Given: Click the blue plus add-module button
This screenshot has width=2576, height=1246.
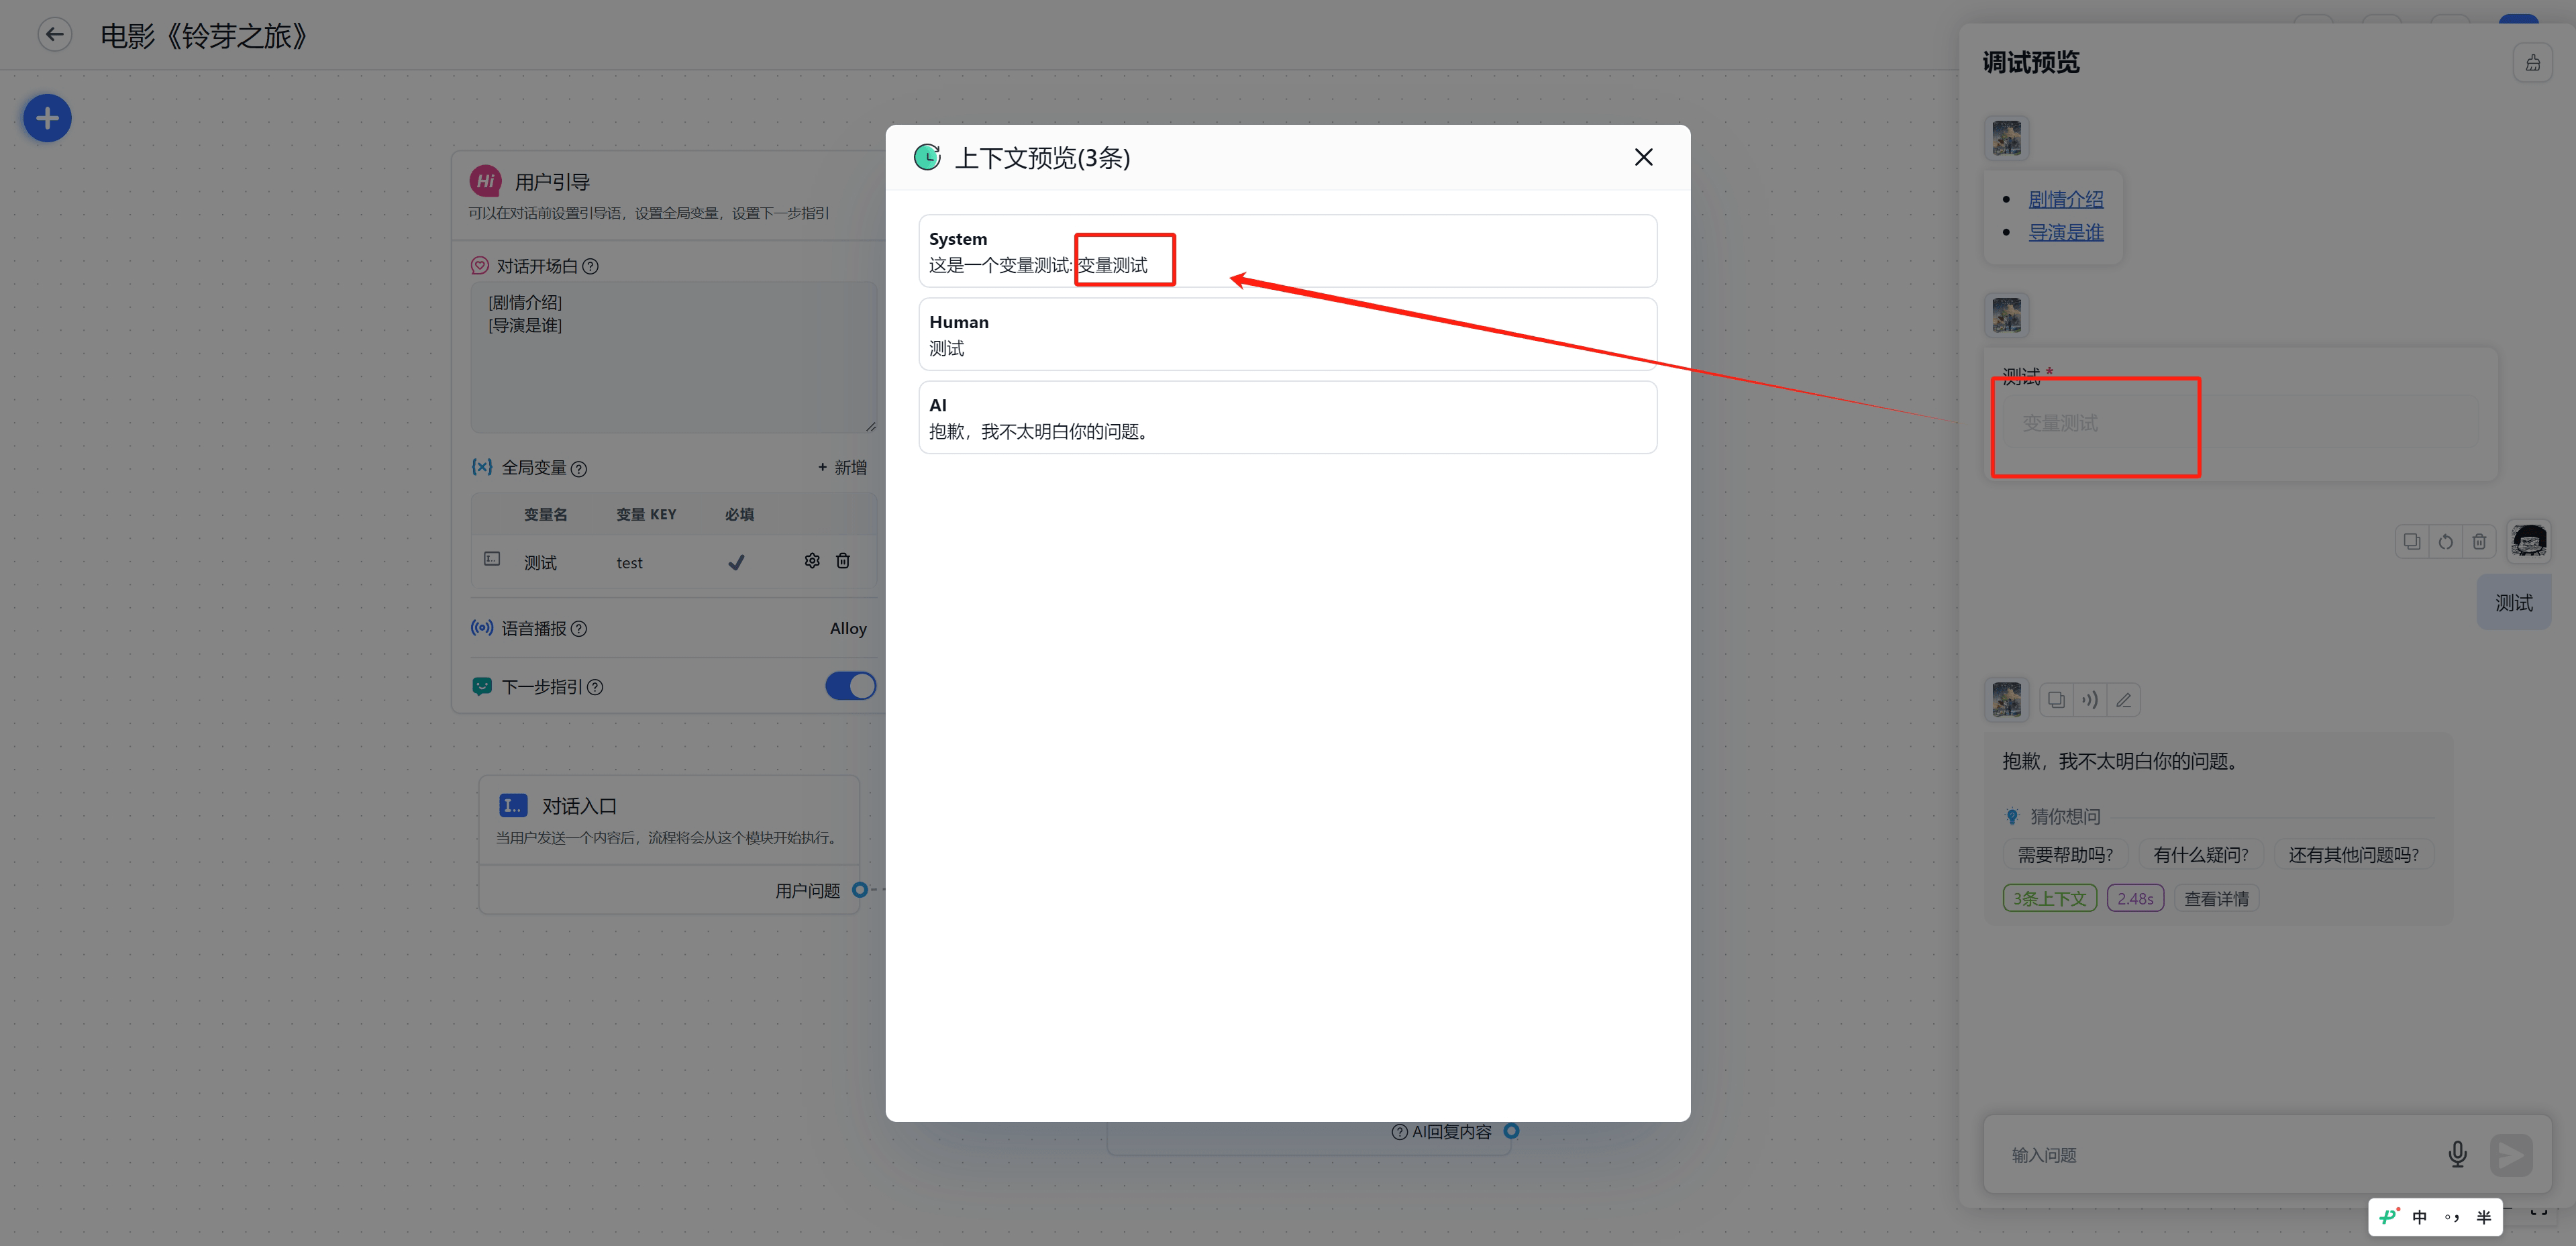Looking at the screenshot, I should 47,119.
